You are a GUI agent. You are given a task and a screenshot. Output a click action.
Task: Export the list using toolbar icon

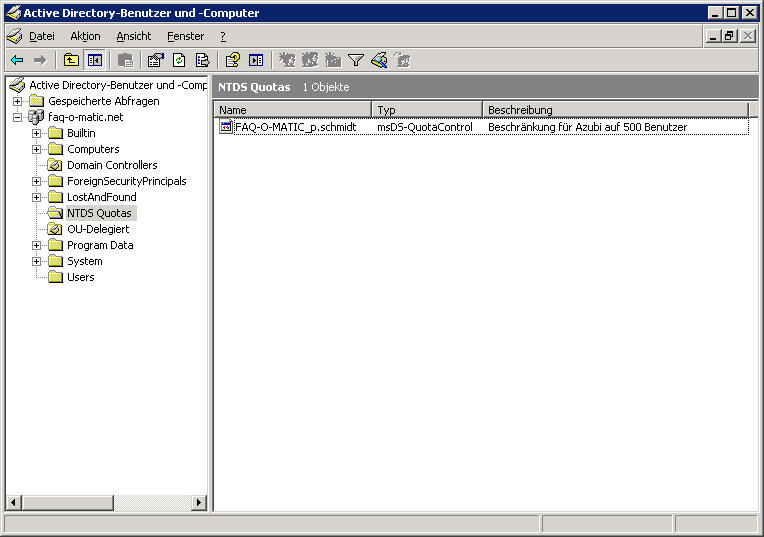202,60
